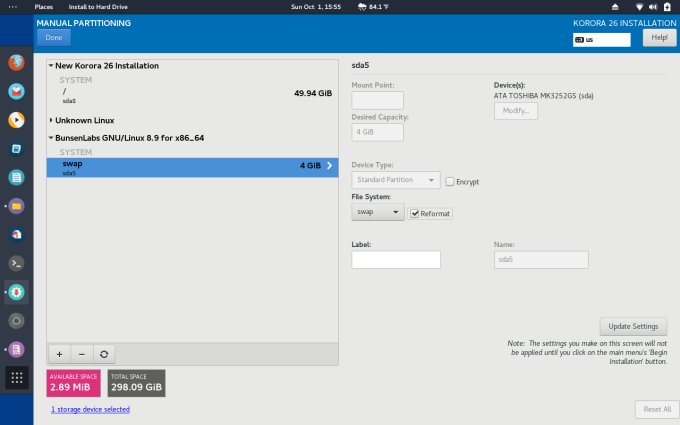Select the root / sda8 partition row
Screen dimensions: 680x425
(193, 95)
